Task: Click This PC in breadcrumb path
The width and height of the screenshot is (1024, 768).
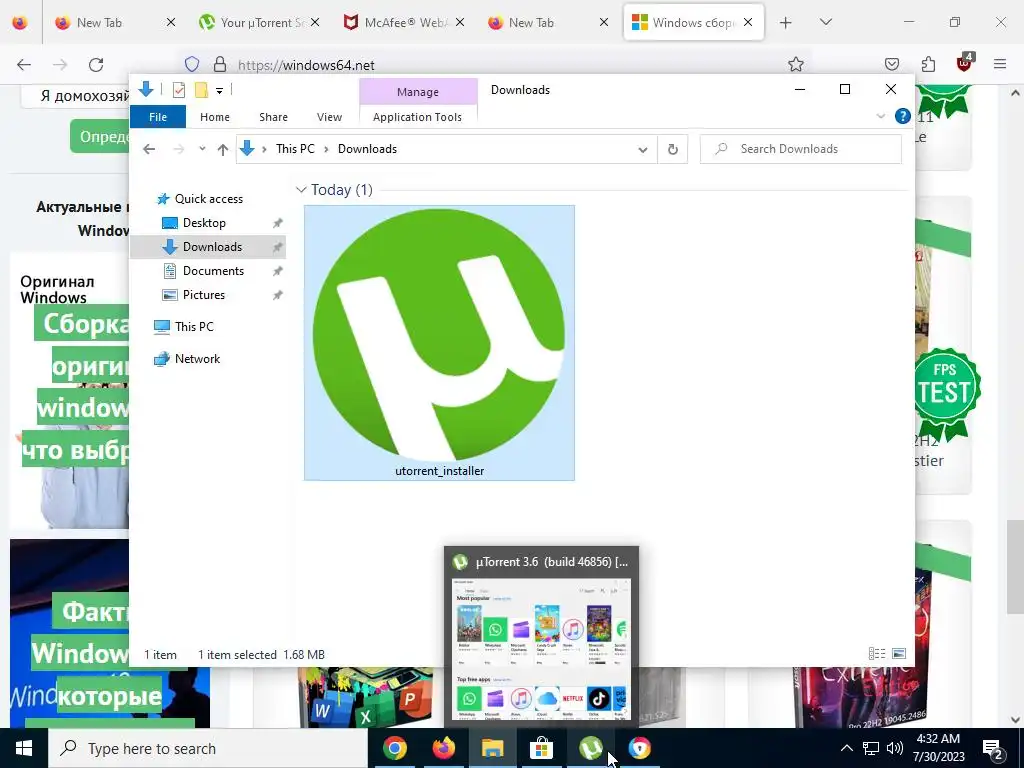Action: [295, 149]
